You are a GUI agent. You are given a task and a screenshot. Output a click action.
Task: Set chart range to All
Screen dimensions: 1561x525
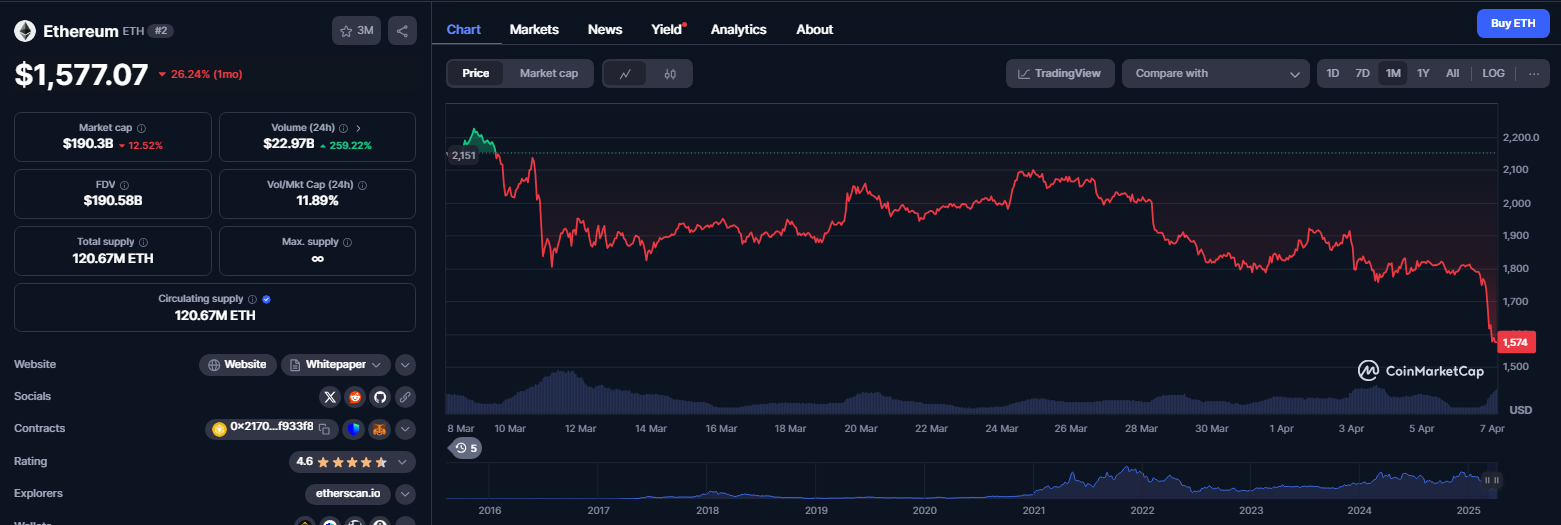tap(1453, 73)
